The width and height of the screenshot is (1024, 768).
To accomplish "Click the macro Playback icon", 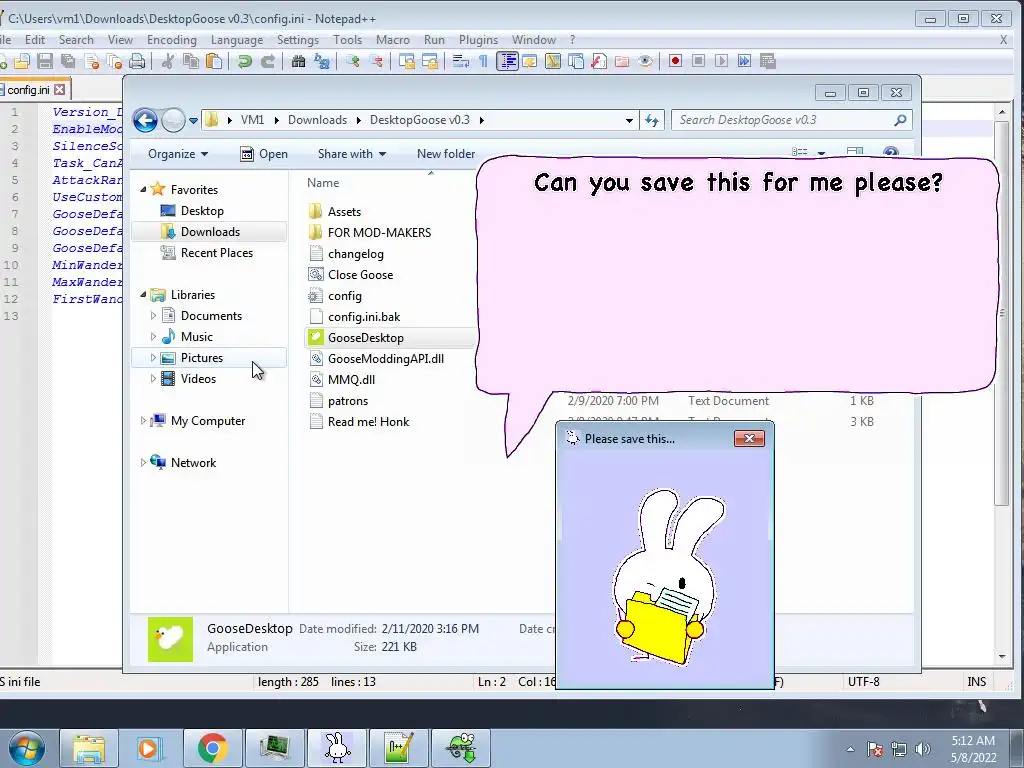I will [721, 61].
